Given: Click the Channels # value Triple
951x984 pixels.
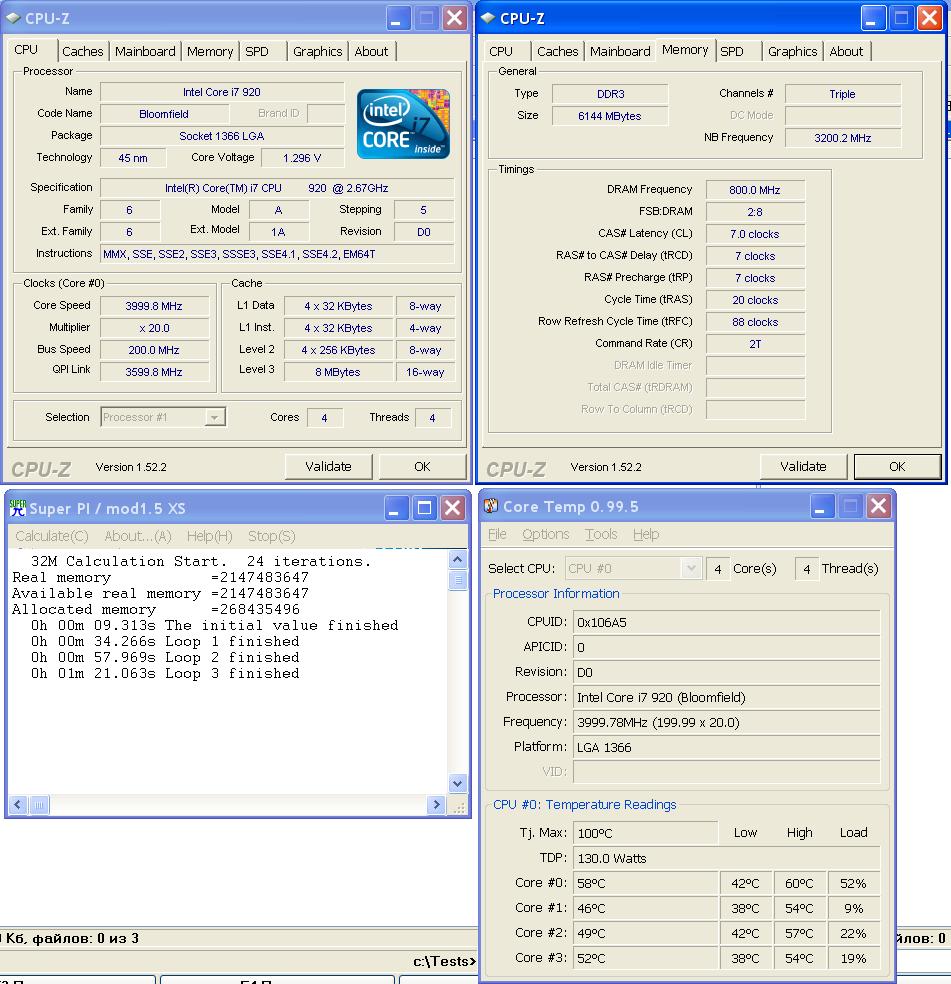Looking at the screenshot, I should click(842, 94).
